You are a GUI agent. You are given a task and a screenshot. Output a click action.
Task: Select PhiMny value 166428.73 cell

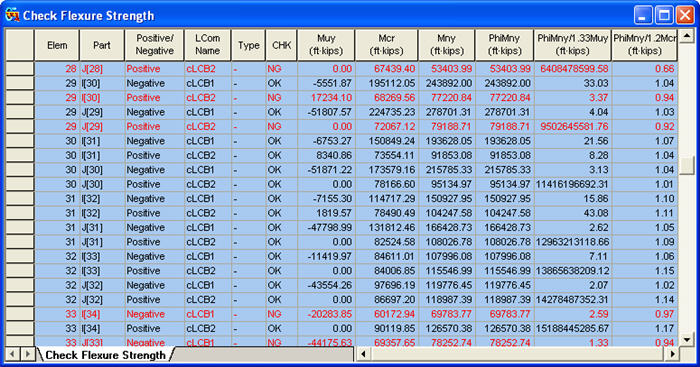[505, 227]
